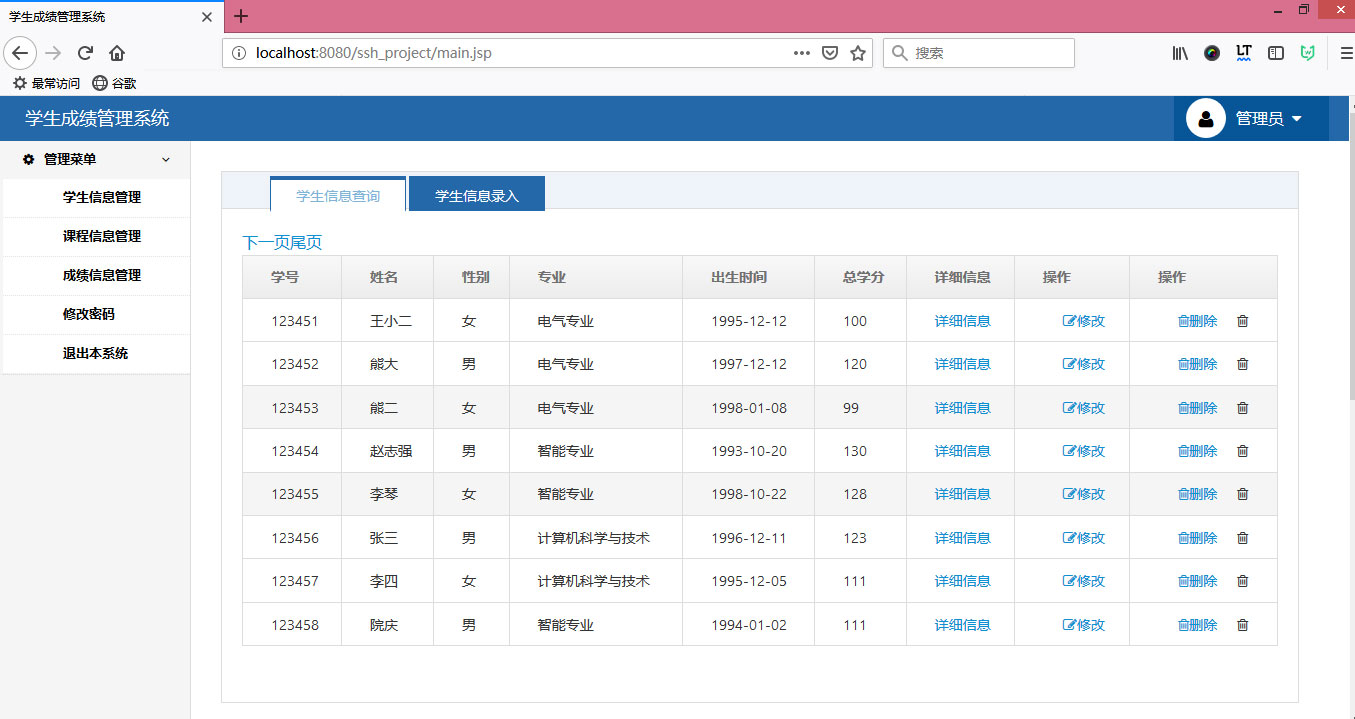Click the sidebar toggle icon in toolbar
Screen dimensions: 1355x719
(1275, 53)
